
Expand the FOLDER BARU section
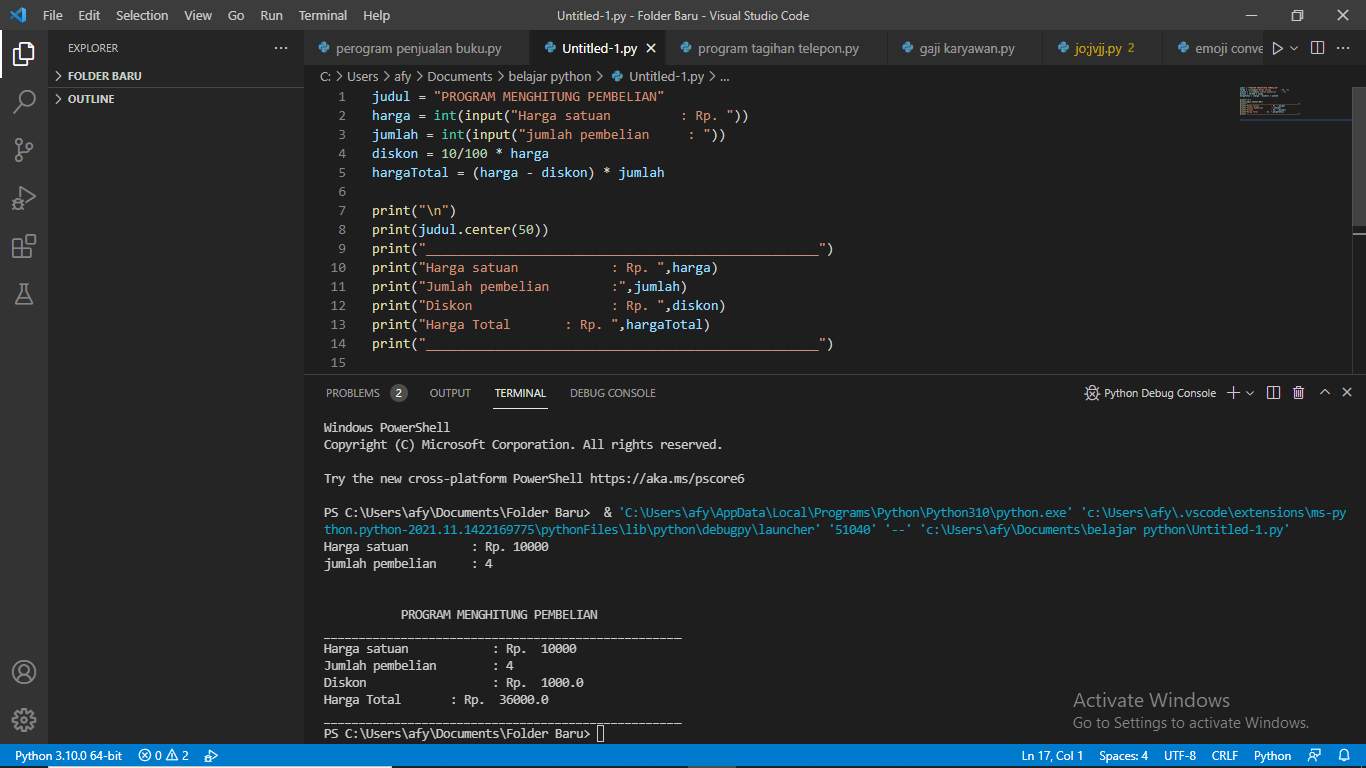click(x=104, y=76)
